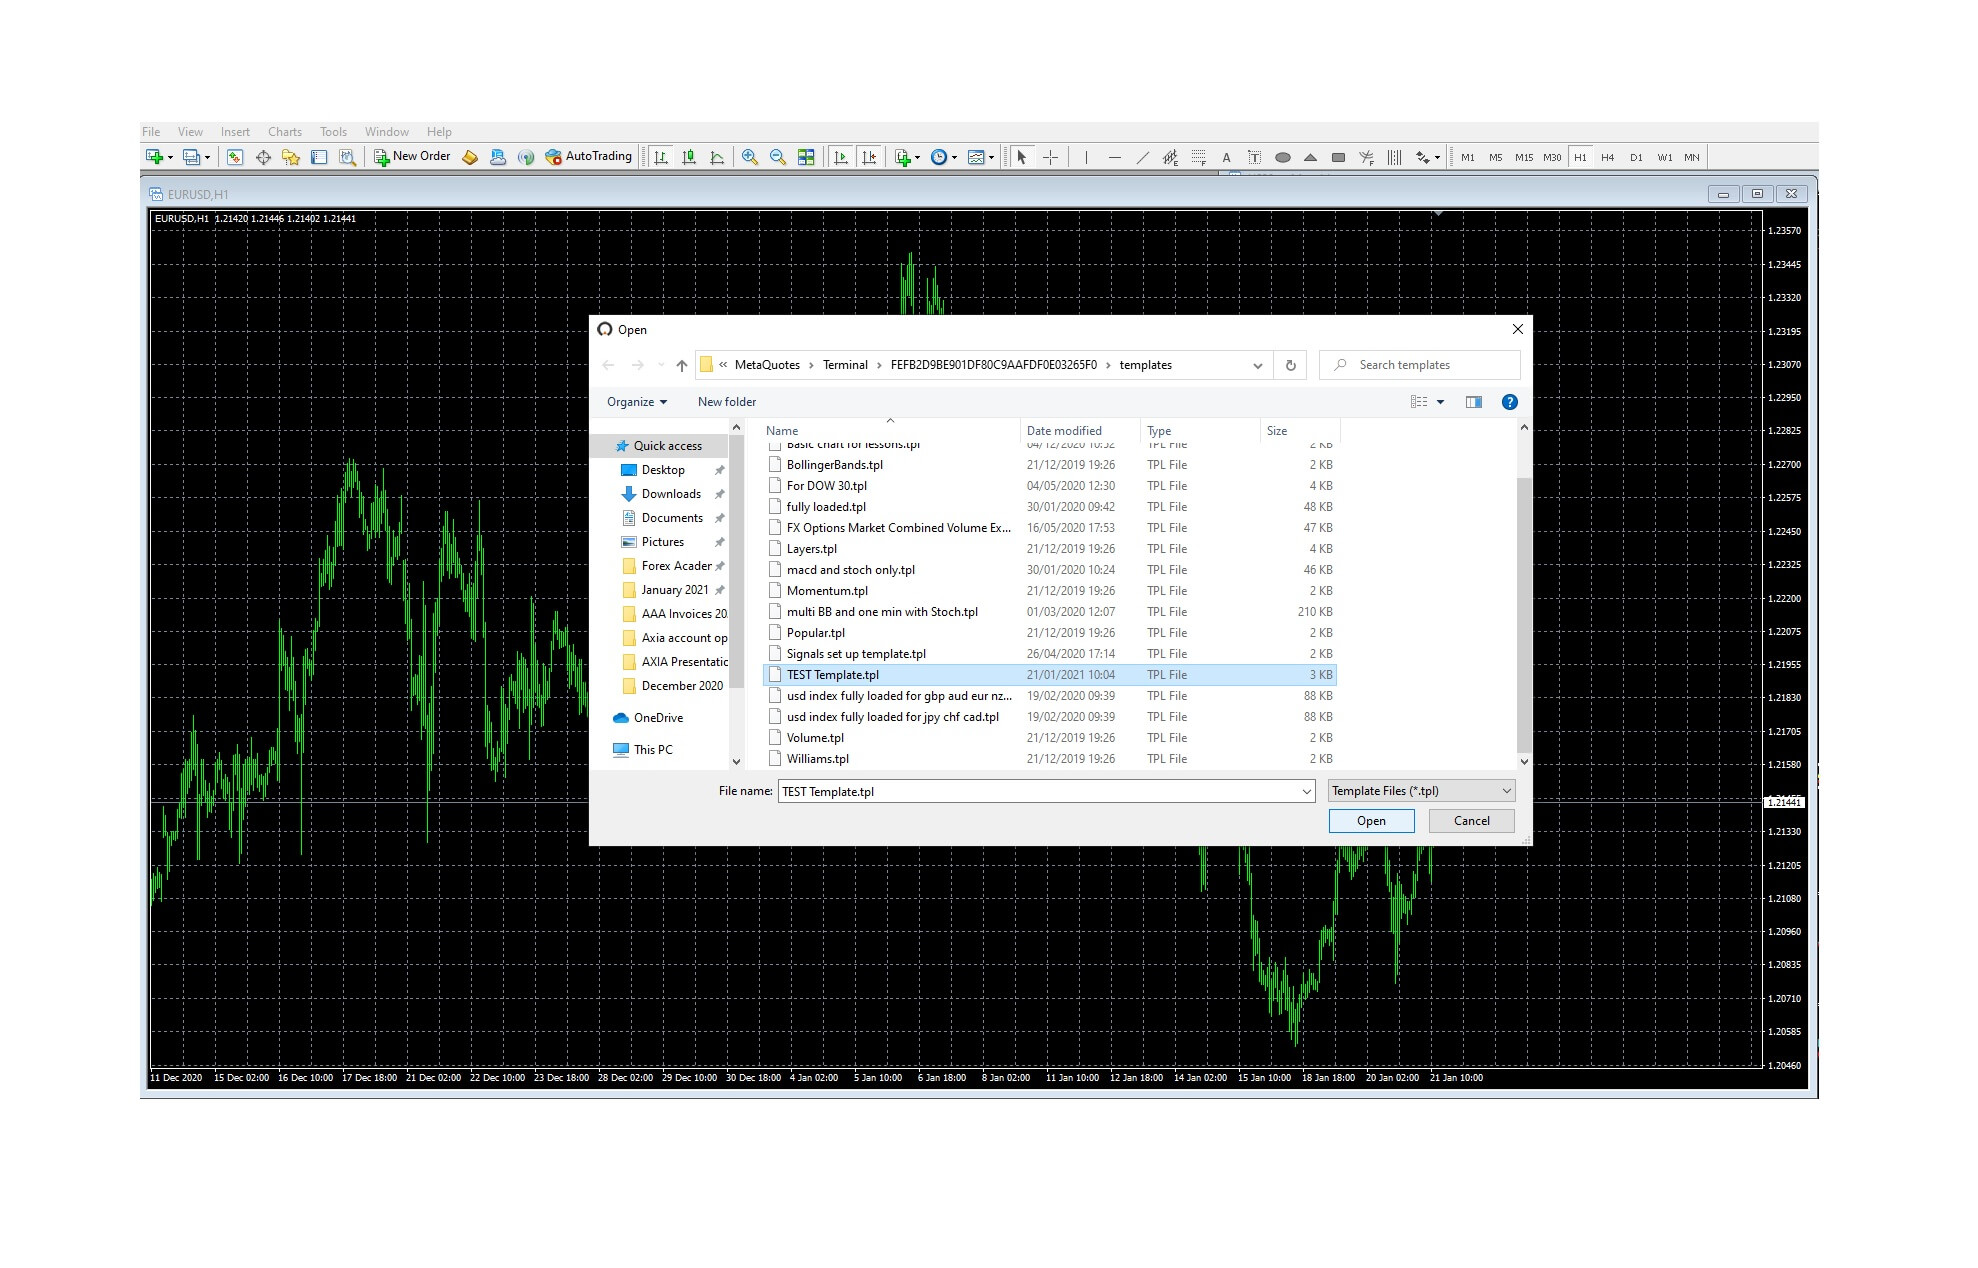Image resolution: width=1978 pixels, height=1268 pixels.
Task: Open the view options dropdown arrow
Action: [1440, 402]
